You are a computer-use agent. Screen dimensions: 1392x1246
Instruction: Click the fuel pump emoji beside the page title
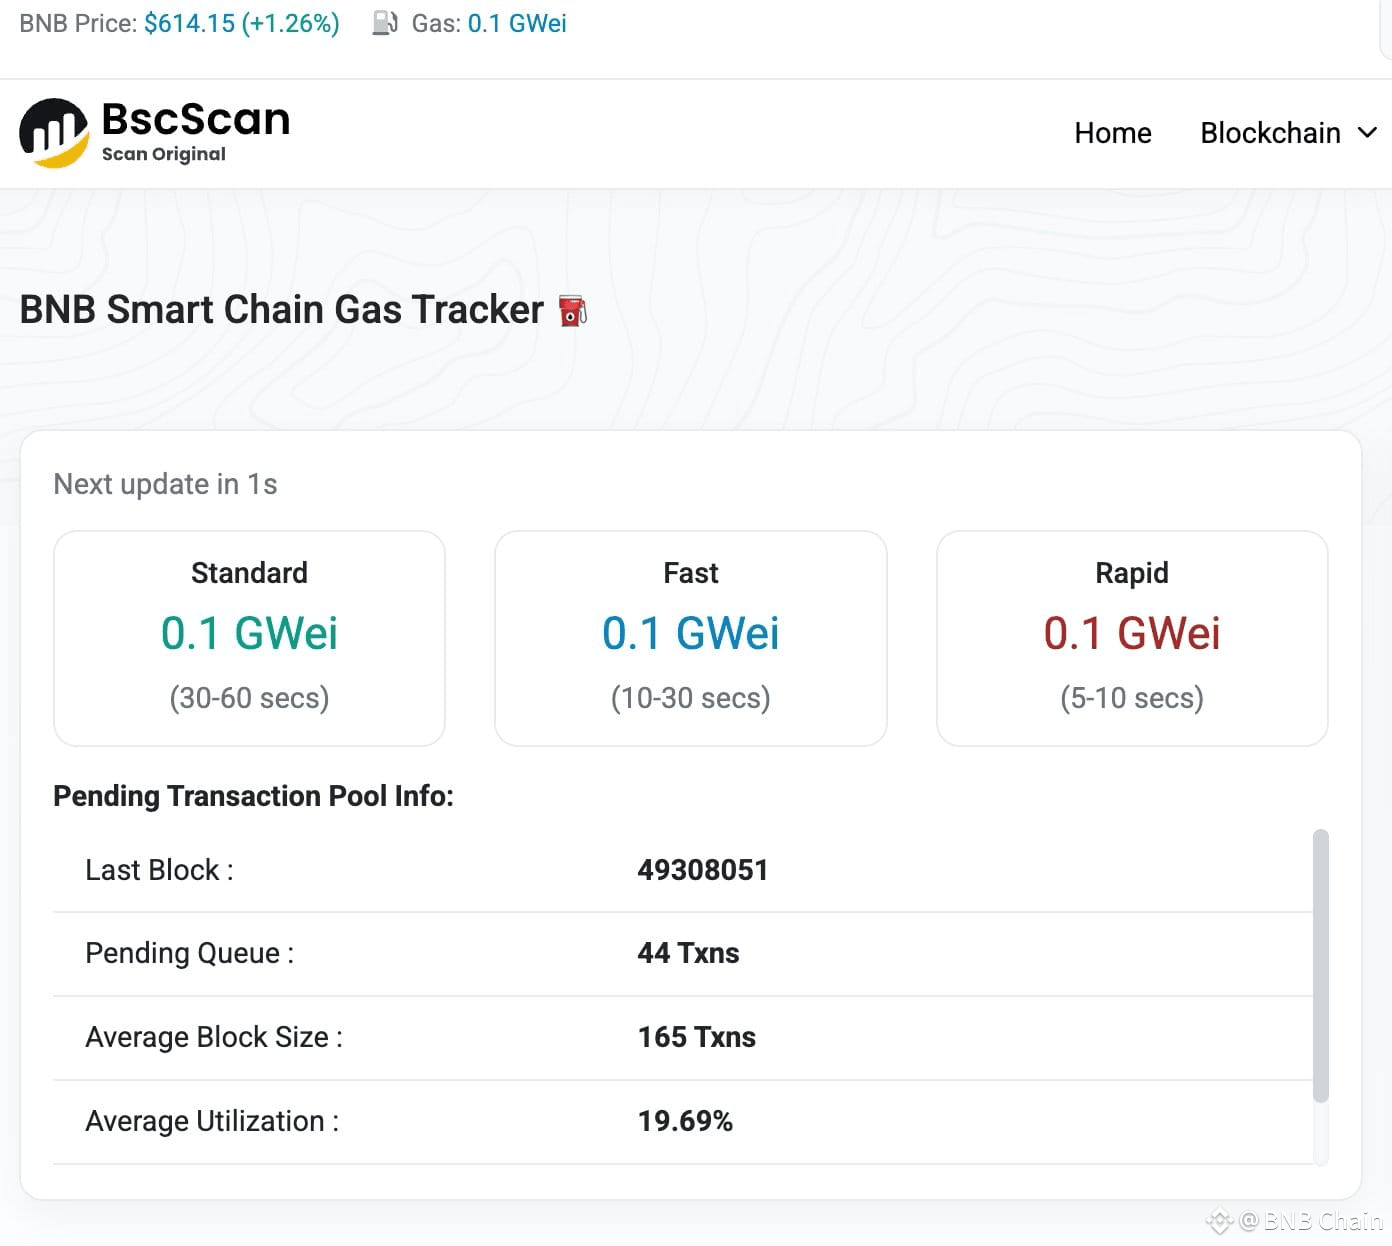(570, 310)
